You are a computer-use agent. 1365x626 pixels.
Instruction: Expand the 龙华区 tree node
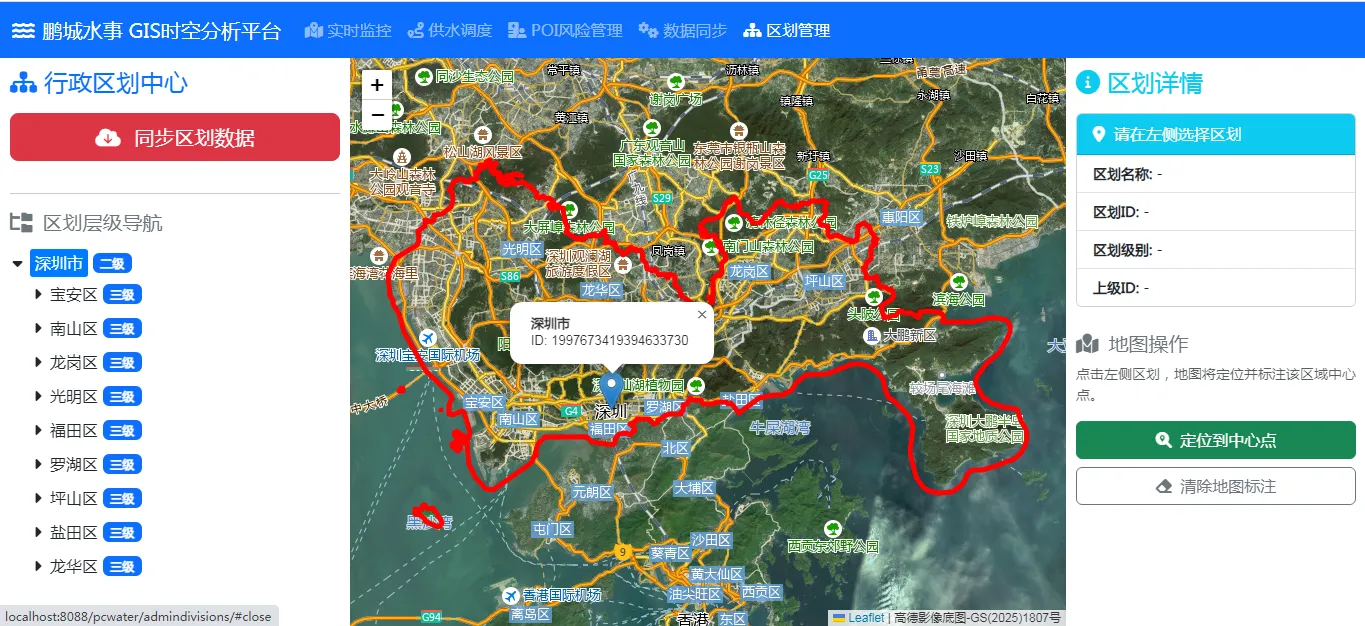point(38,566)
